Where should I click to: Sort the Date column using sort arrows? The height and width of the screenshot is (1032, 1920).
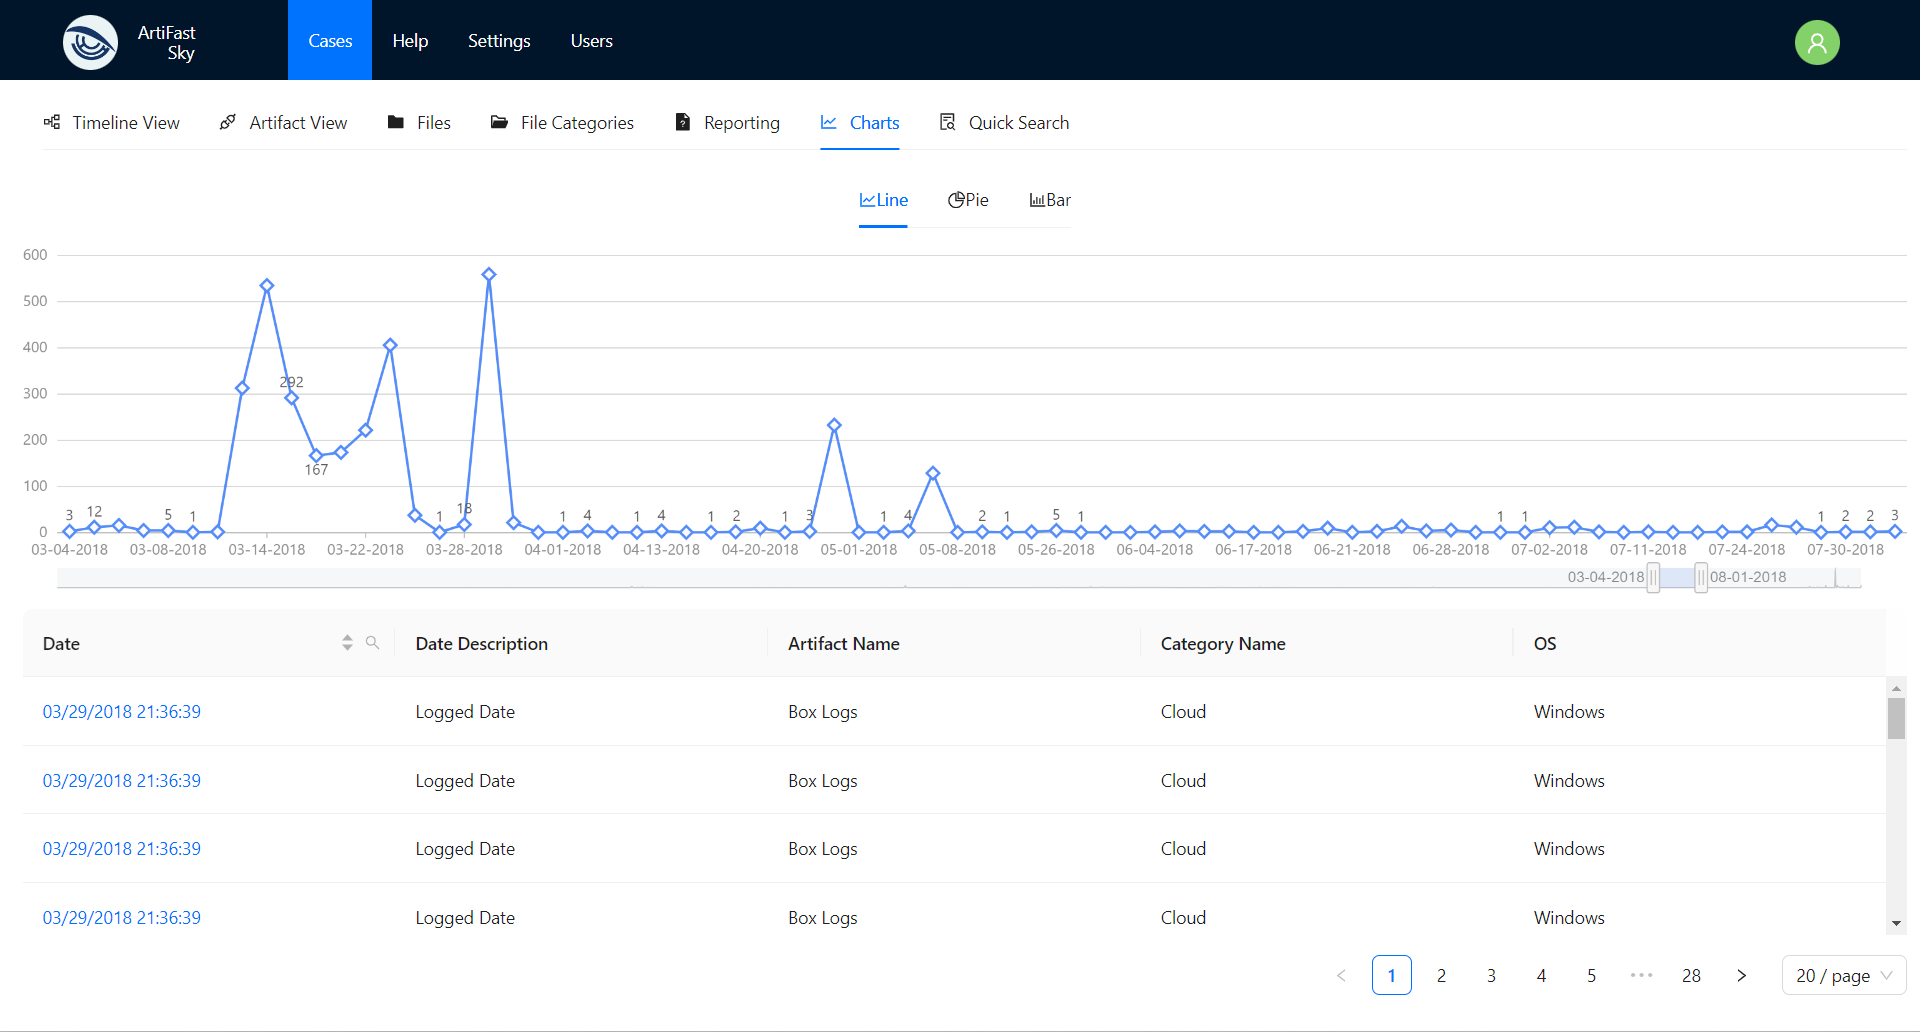[347, 643]
